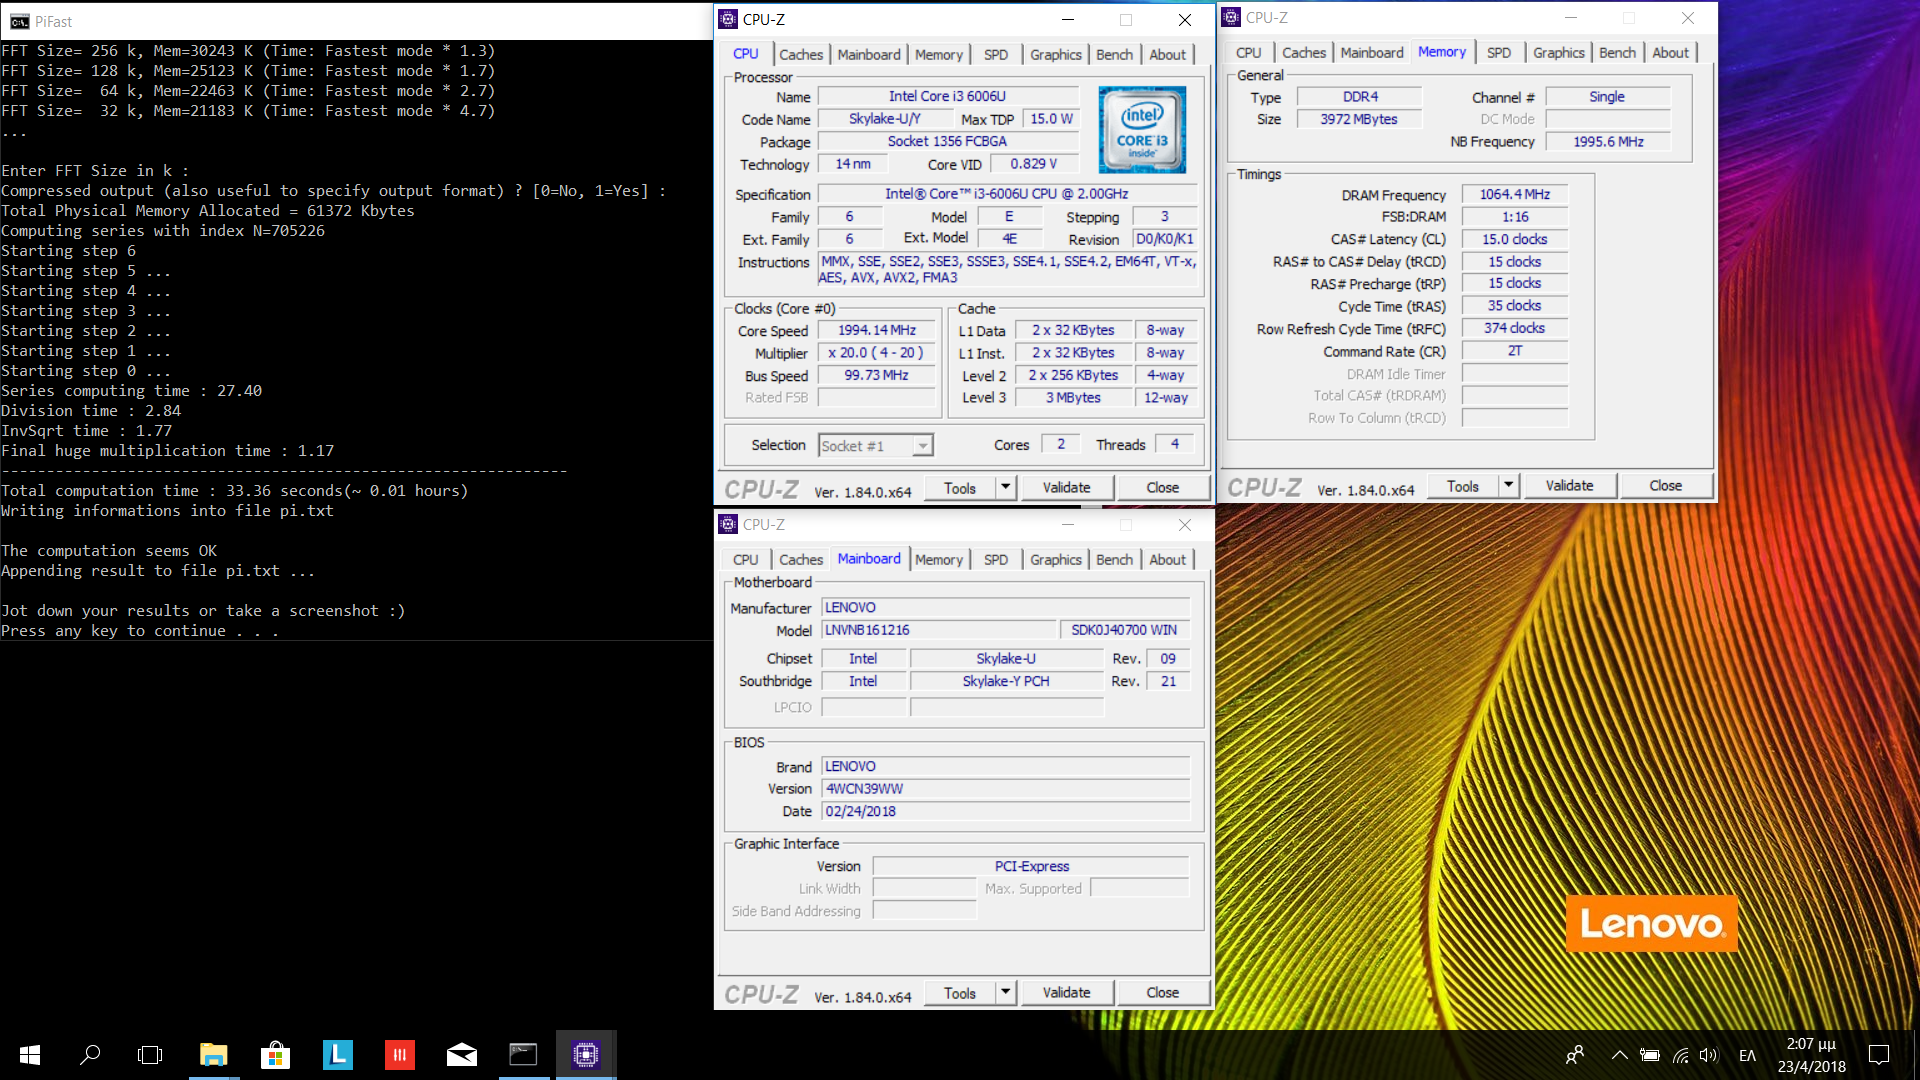Open Caches tab in the Mainboard window
1920x1080 pixels.
pos(801,560)
